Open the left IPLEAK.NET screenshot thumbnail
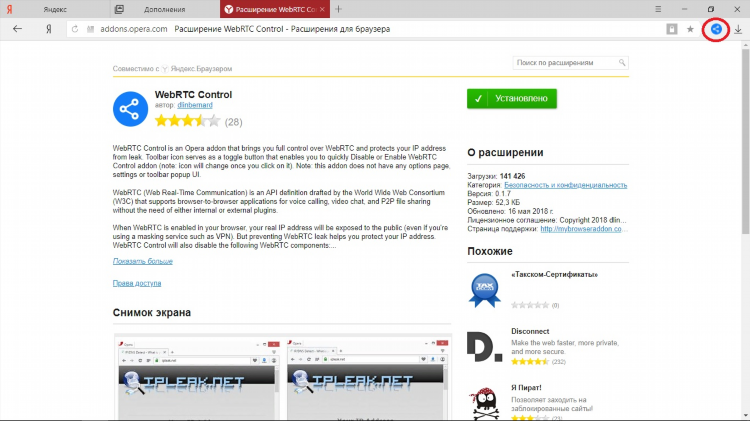Image resolution: width=750 pixels, height=421 pixels. [x=198, y=378]
